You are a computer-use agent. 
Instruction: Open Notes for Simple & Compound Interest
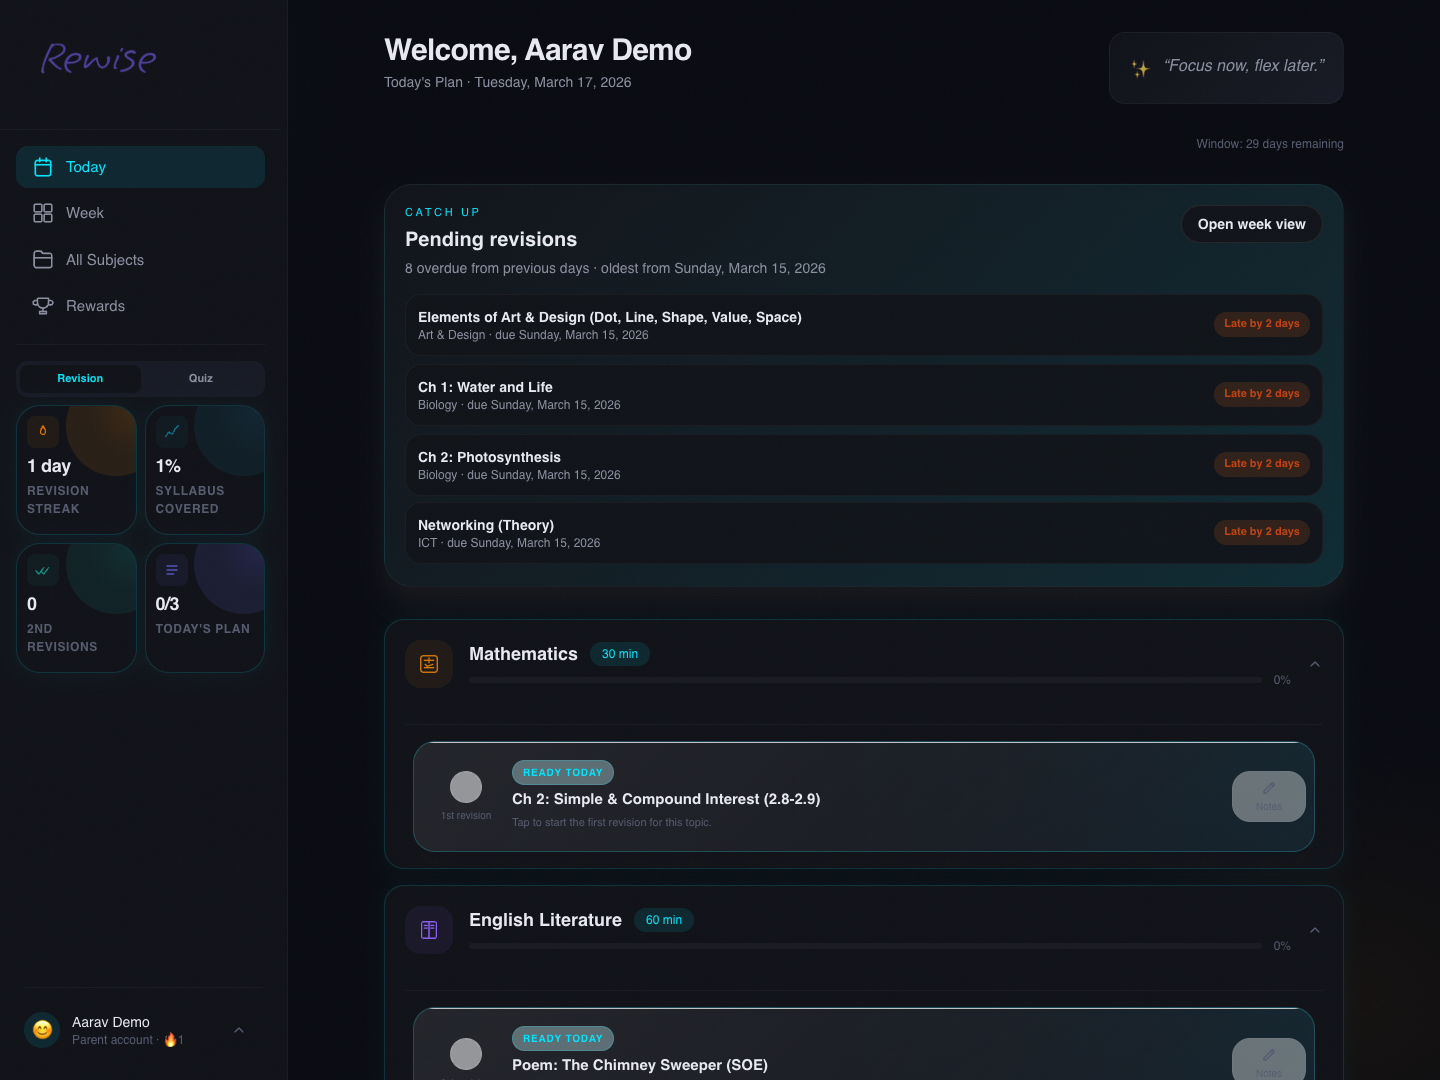[x=1268, y=796]
